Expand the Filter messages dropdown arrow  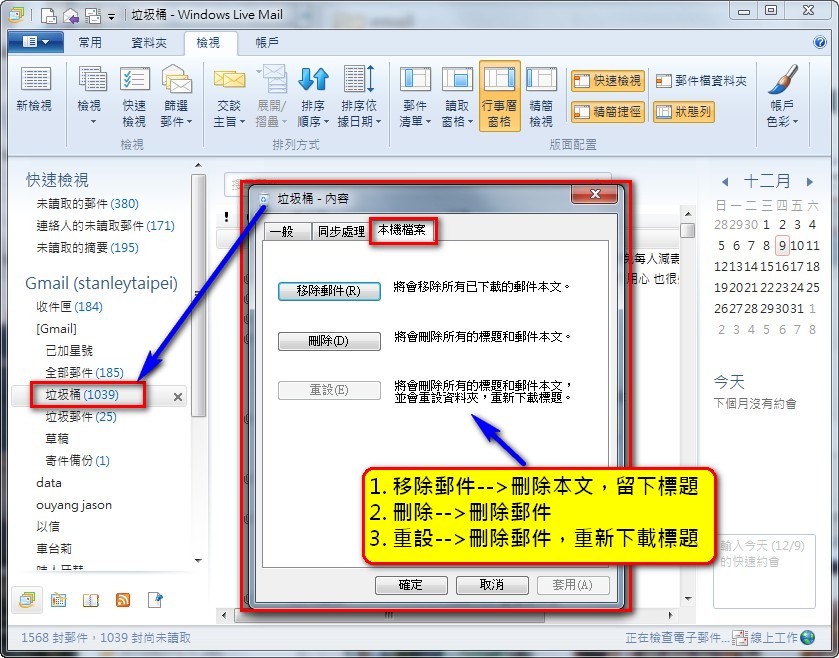click(x=189, y=122)
